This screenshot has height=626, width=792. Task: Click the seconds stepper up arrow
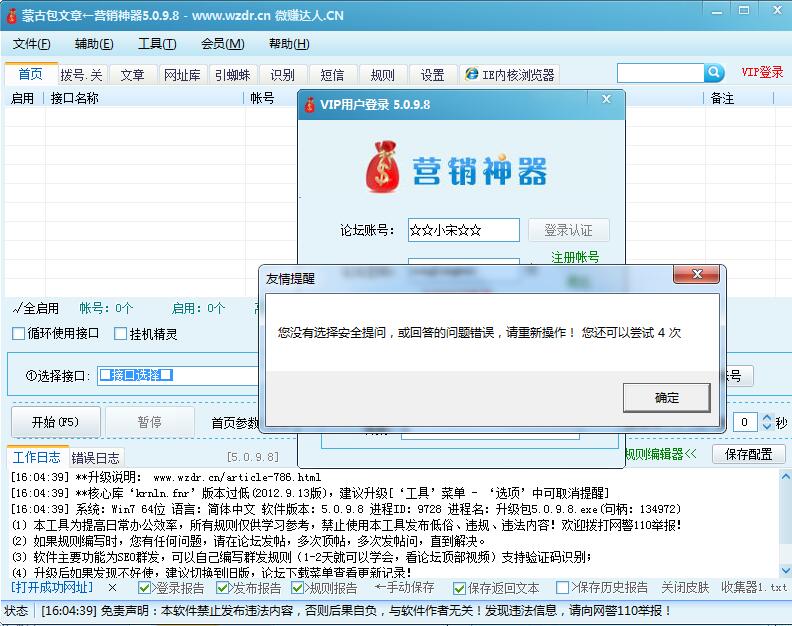767,417
